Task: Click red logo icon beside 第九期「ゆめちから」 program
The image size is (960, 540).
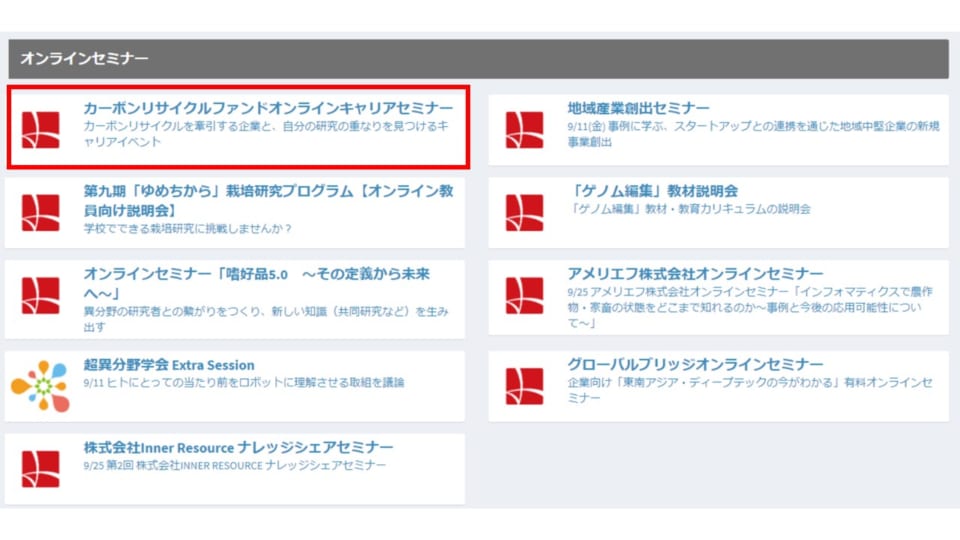Action: click(41, 212)
